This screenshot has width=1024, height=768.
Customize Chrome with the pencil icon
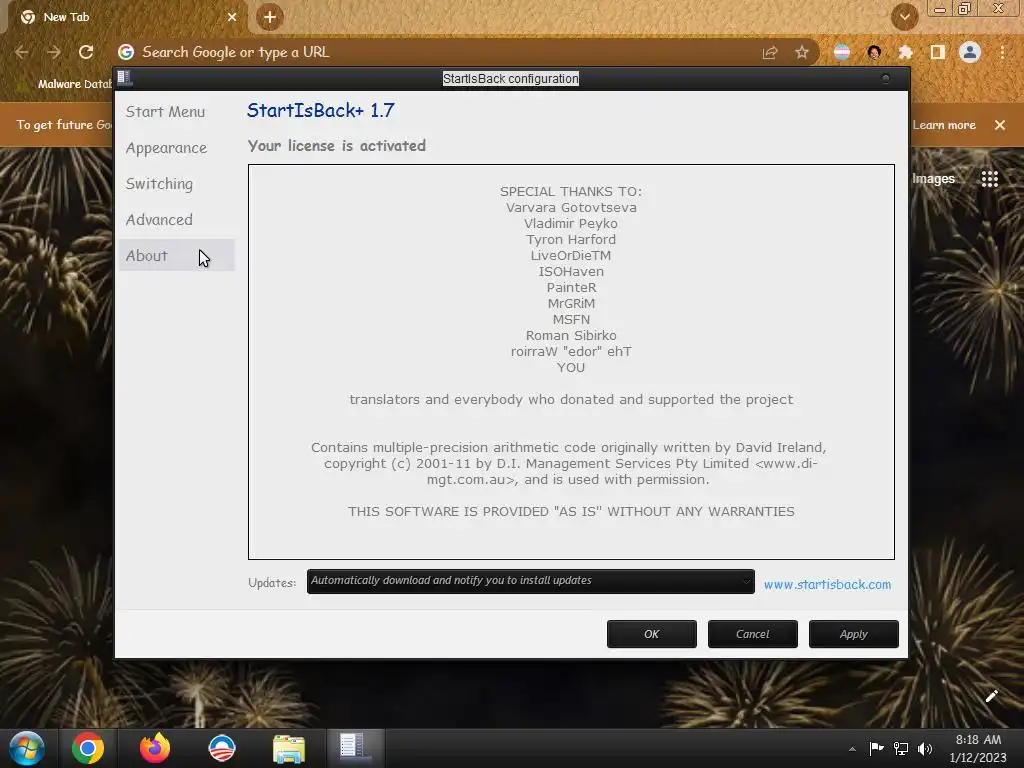pyautogui.click(x=991, y=696)
